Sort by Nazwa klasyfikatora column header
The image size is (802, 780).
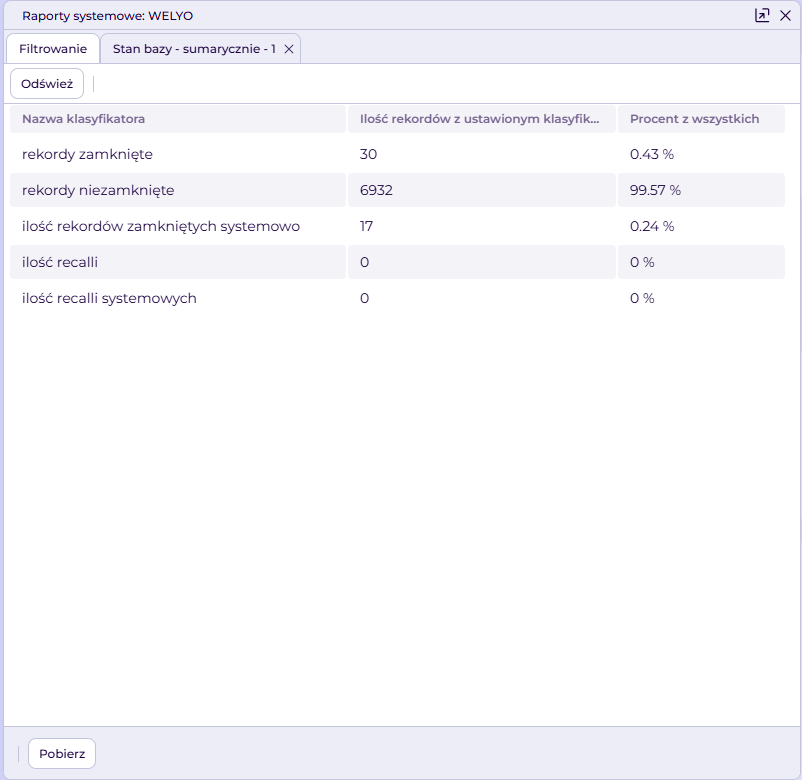click(x=177, y=119)
